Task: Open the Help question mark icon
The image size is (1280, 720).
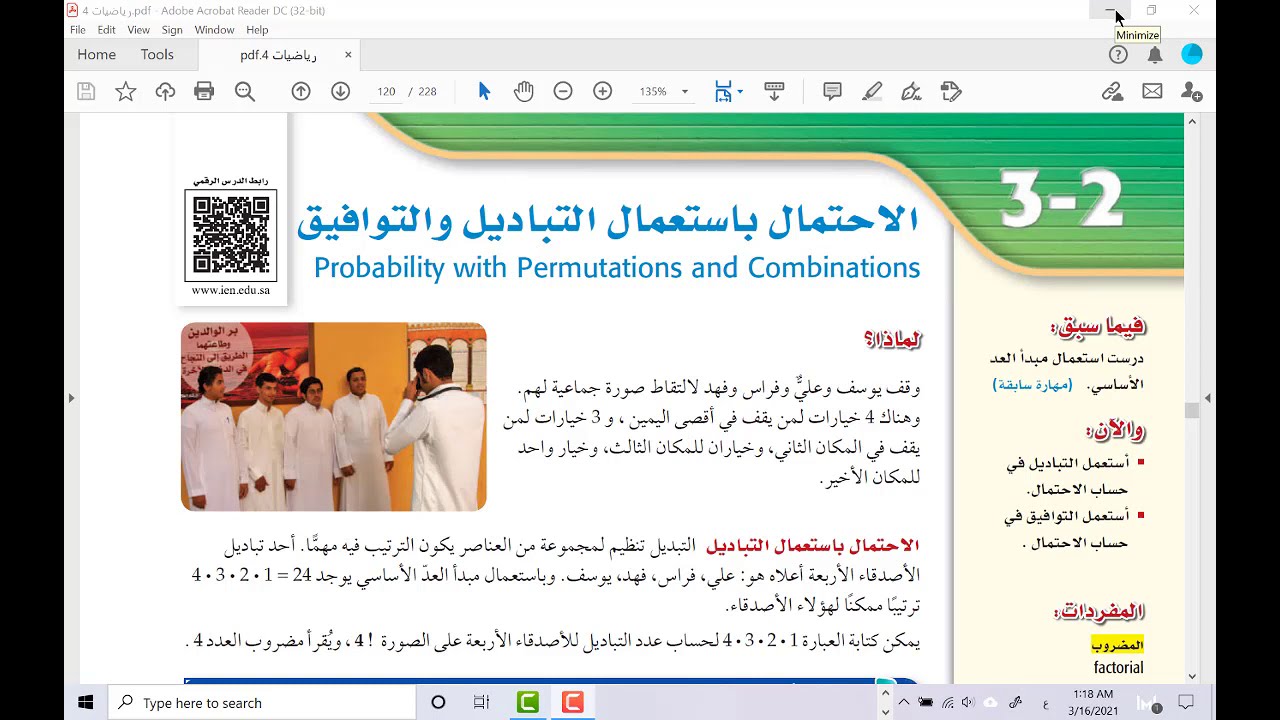Action: (1118, 55)
